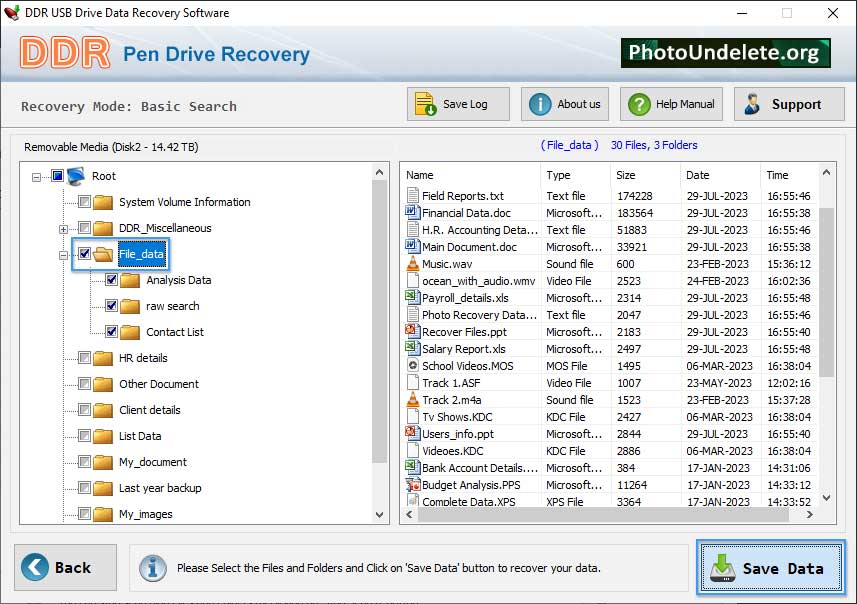857x604 pixels.
Task: Open the Support button label
Action: [796, 104]
